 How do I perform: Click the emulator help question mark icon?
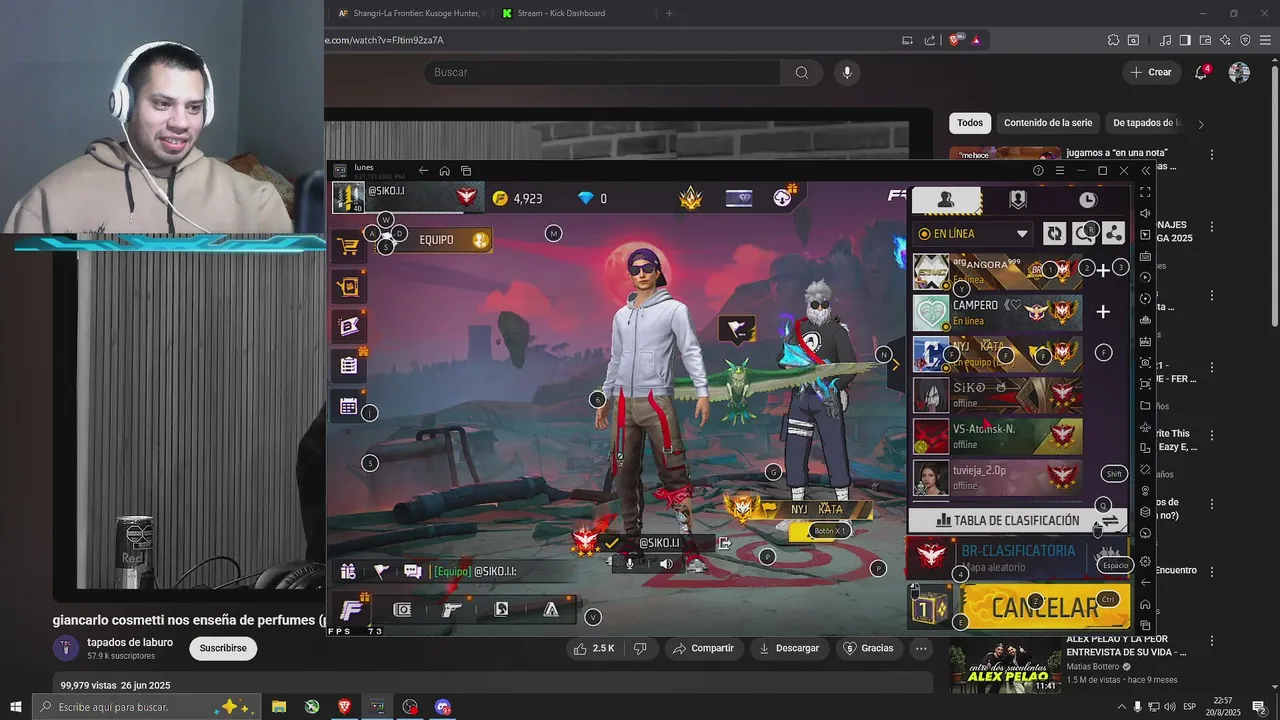pyautogui.click(x=1038, y=171)
